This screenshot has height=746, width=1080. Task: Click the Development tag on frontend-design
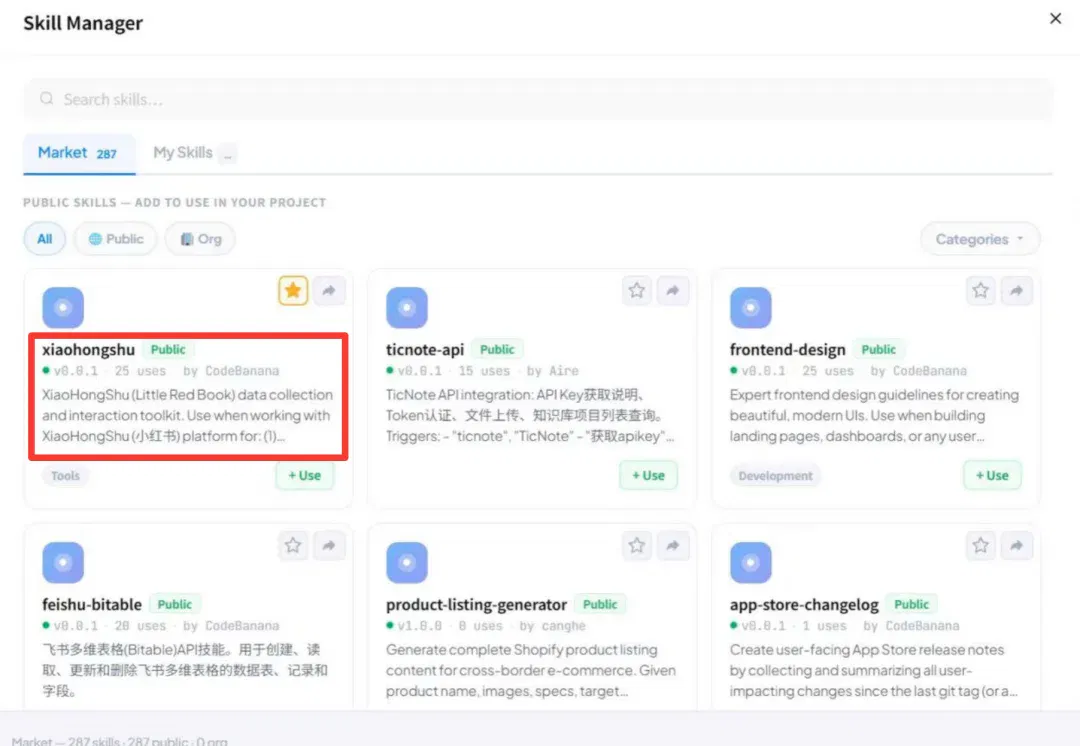[x=775, y=476]
